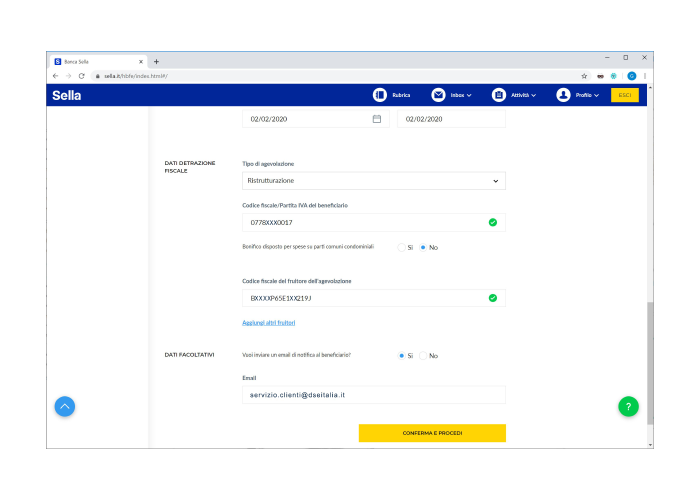The height and width of the screenshot is (500, 700).
Task: Open the green help question mark
Action: coord(628,406)
